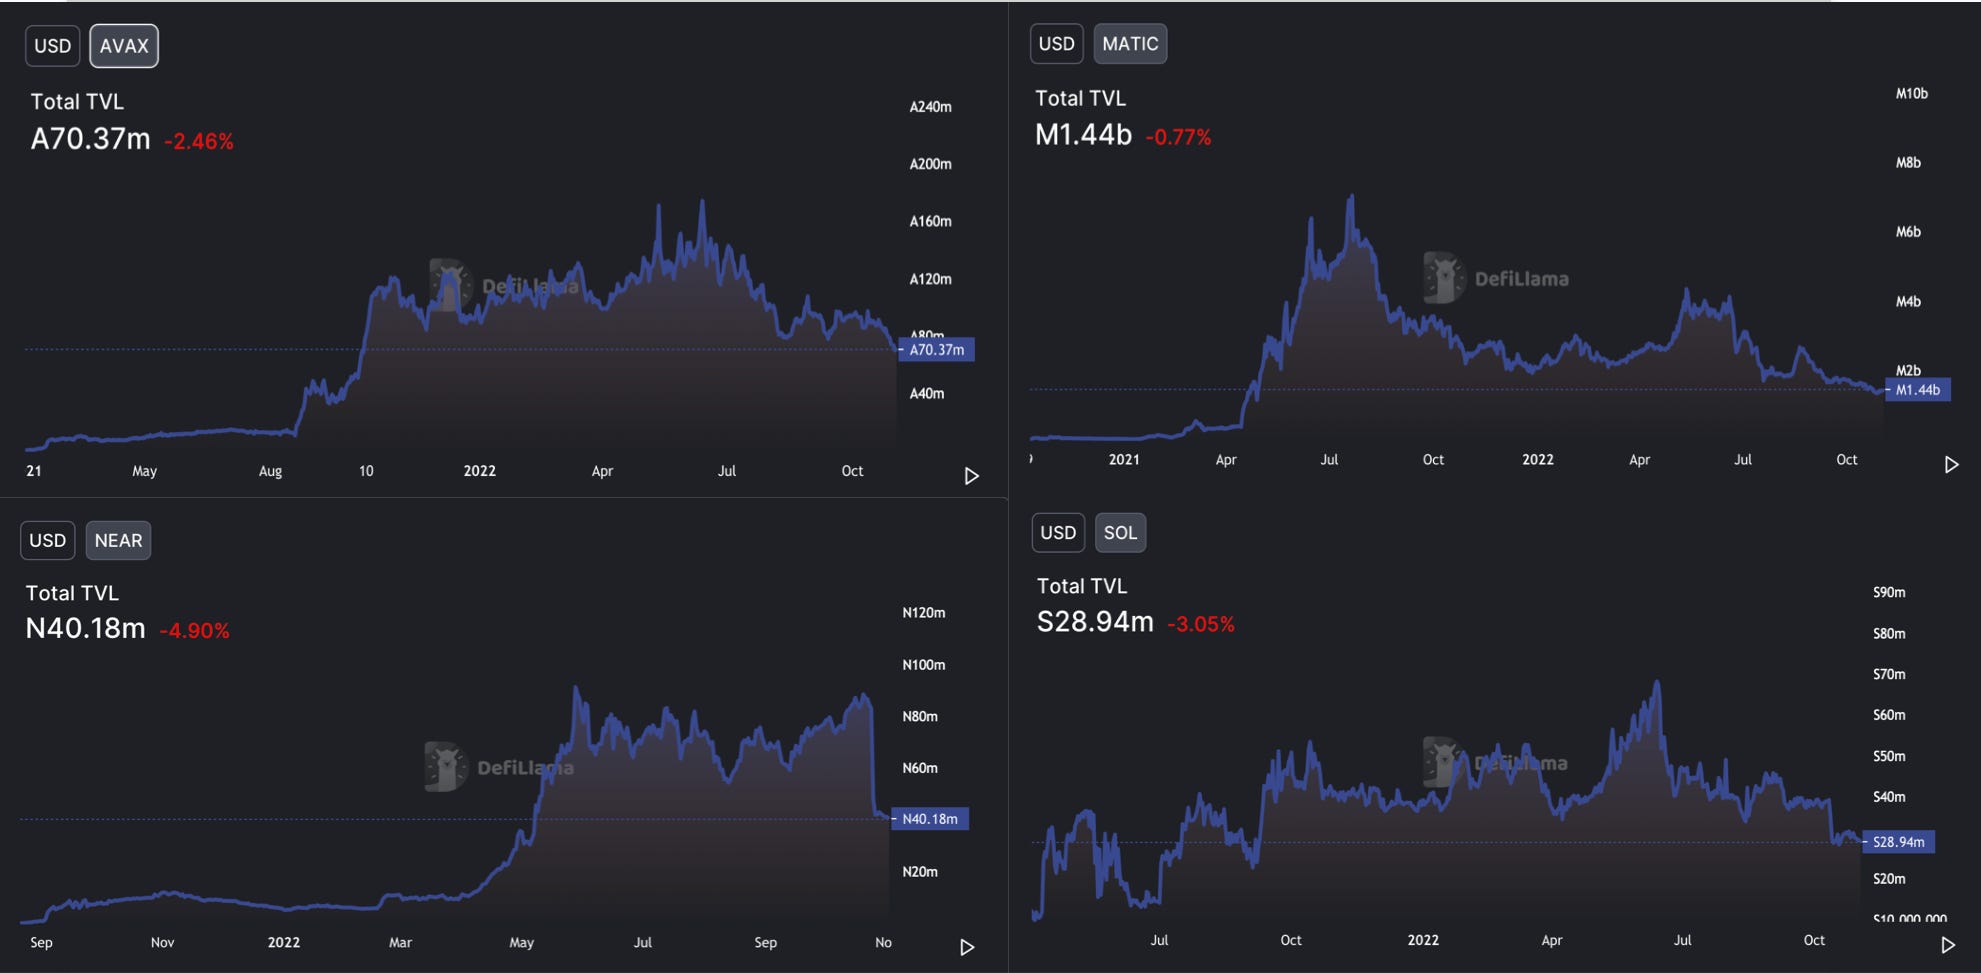Click the USD button above the AVAX chart
This screenshot has width=1981, height=973.
52,45
